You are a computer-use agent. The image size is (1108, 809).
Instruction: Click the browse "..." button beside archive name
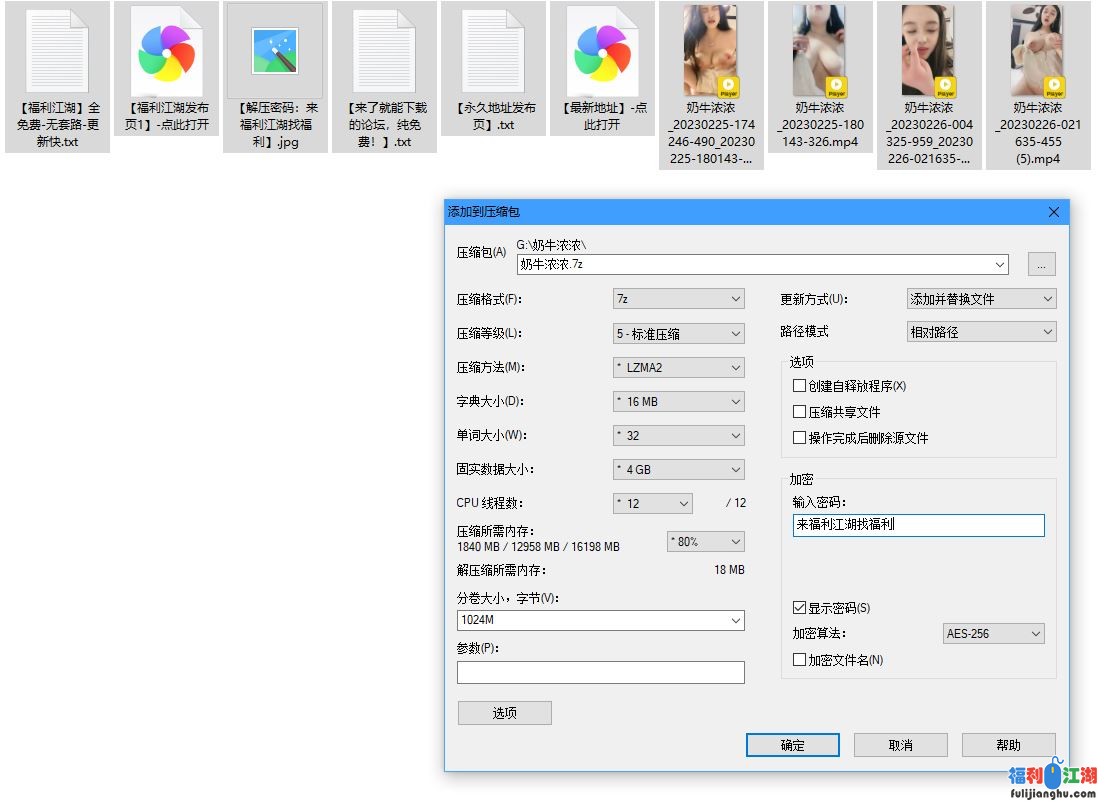tap(1041, 265)
